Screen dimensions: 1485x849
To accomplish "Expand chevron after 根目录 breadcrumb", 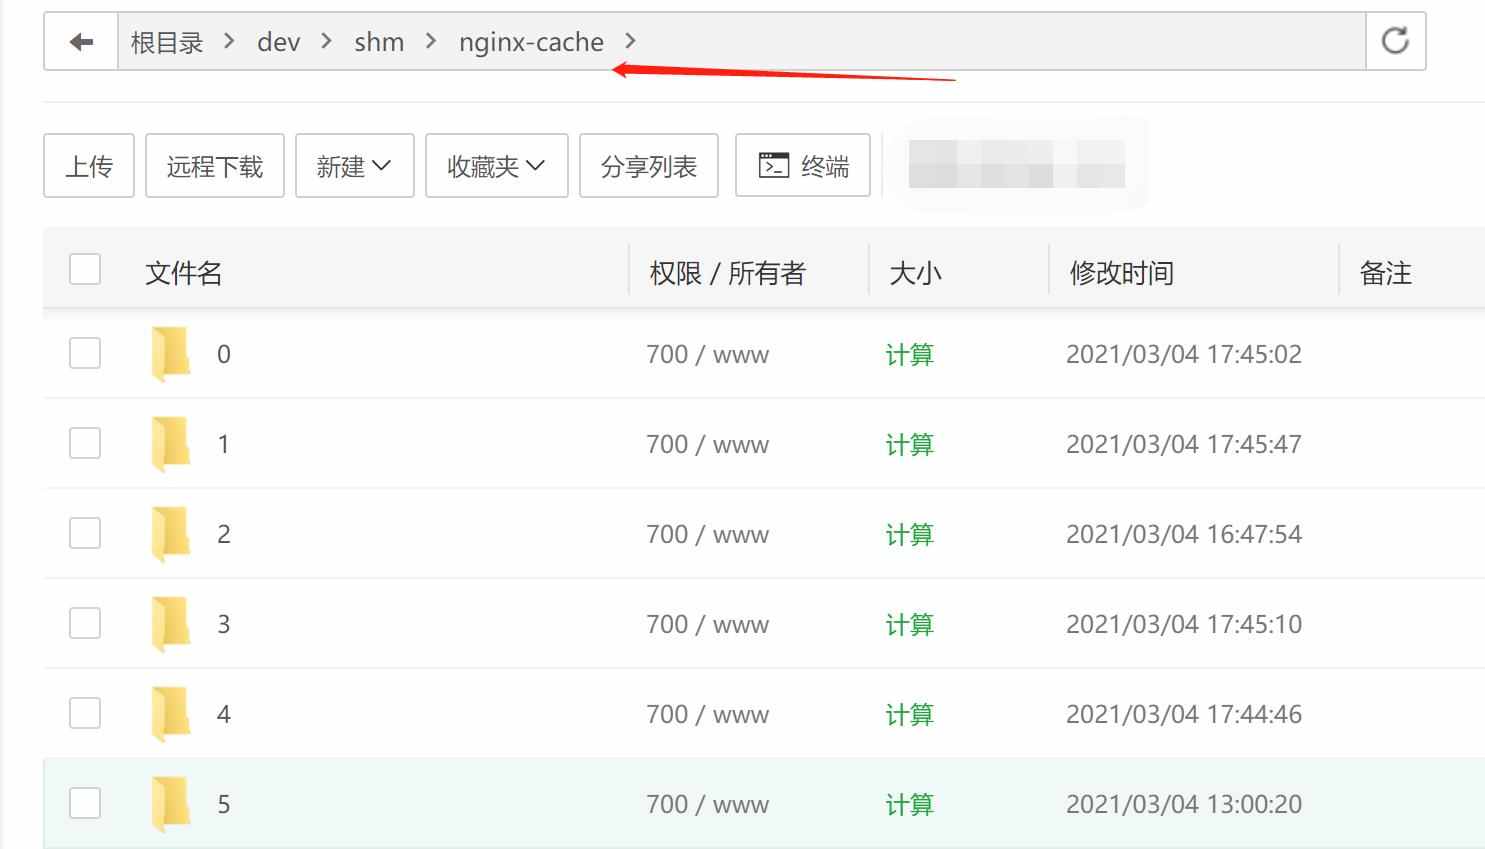I will click(x=230, y=41).
